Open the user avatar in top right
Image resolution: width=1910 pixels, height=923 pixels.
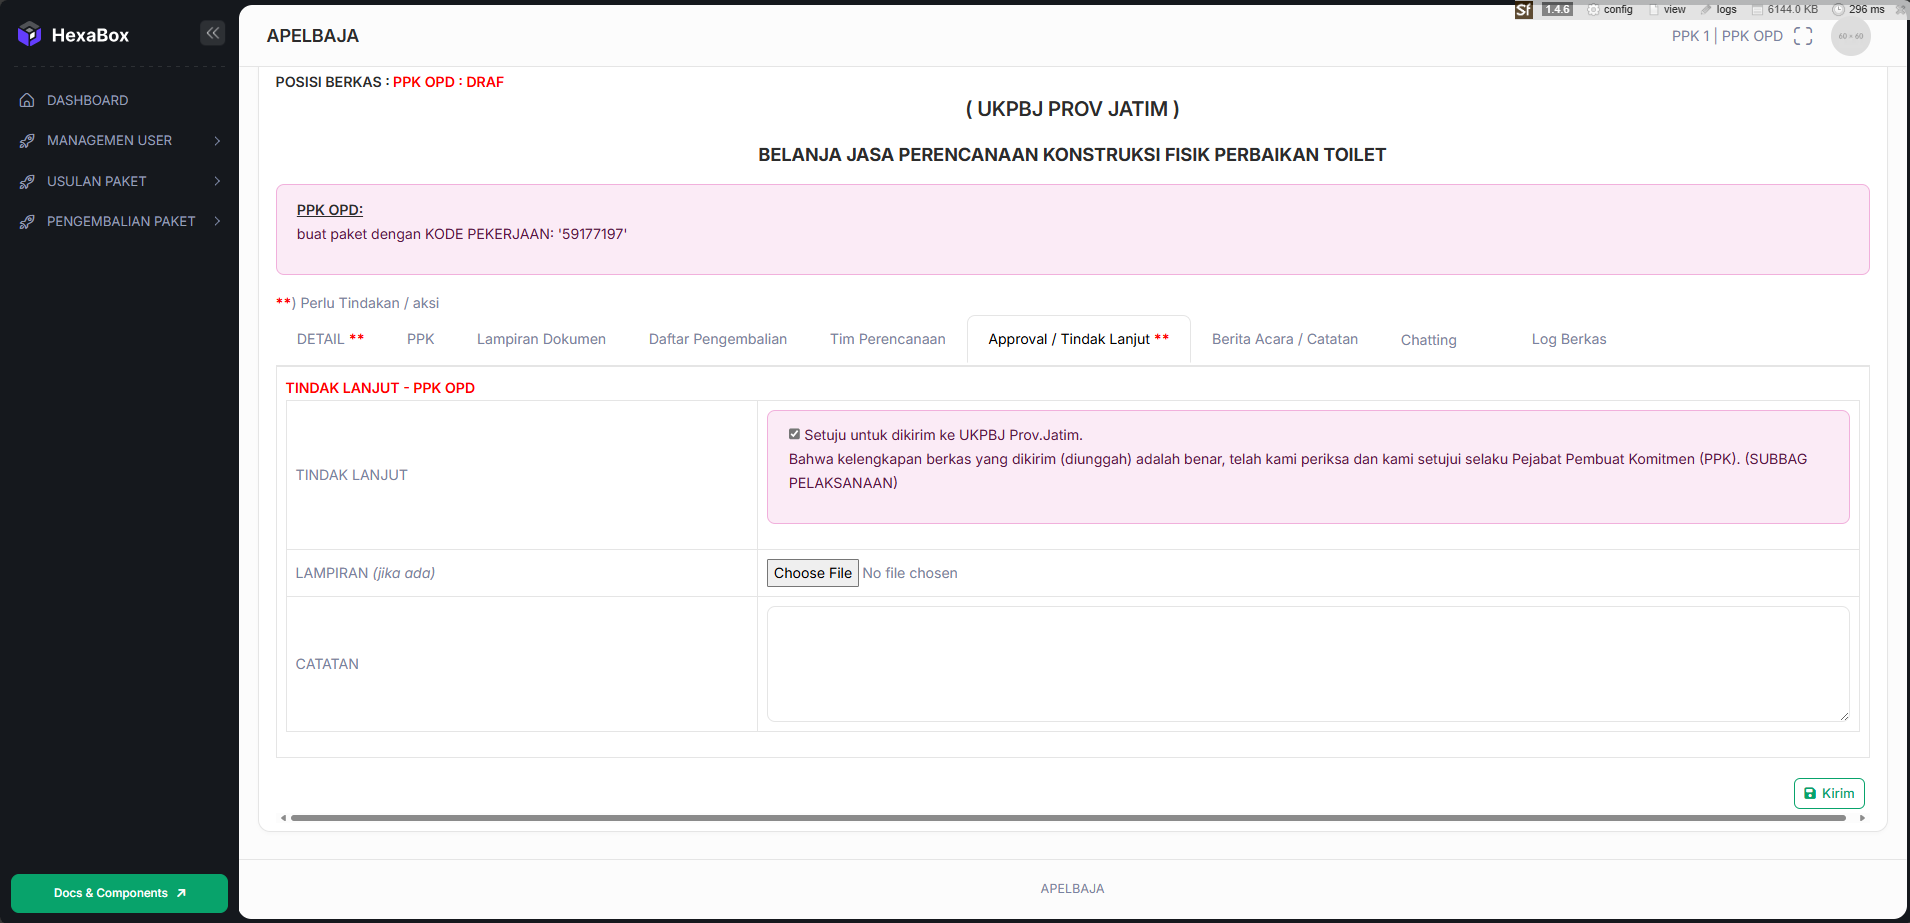pos(1850,36)
